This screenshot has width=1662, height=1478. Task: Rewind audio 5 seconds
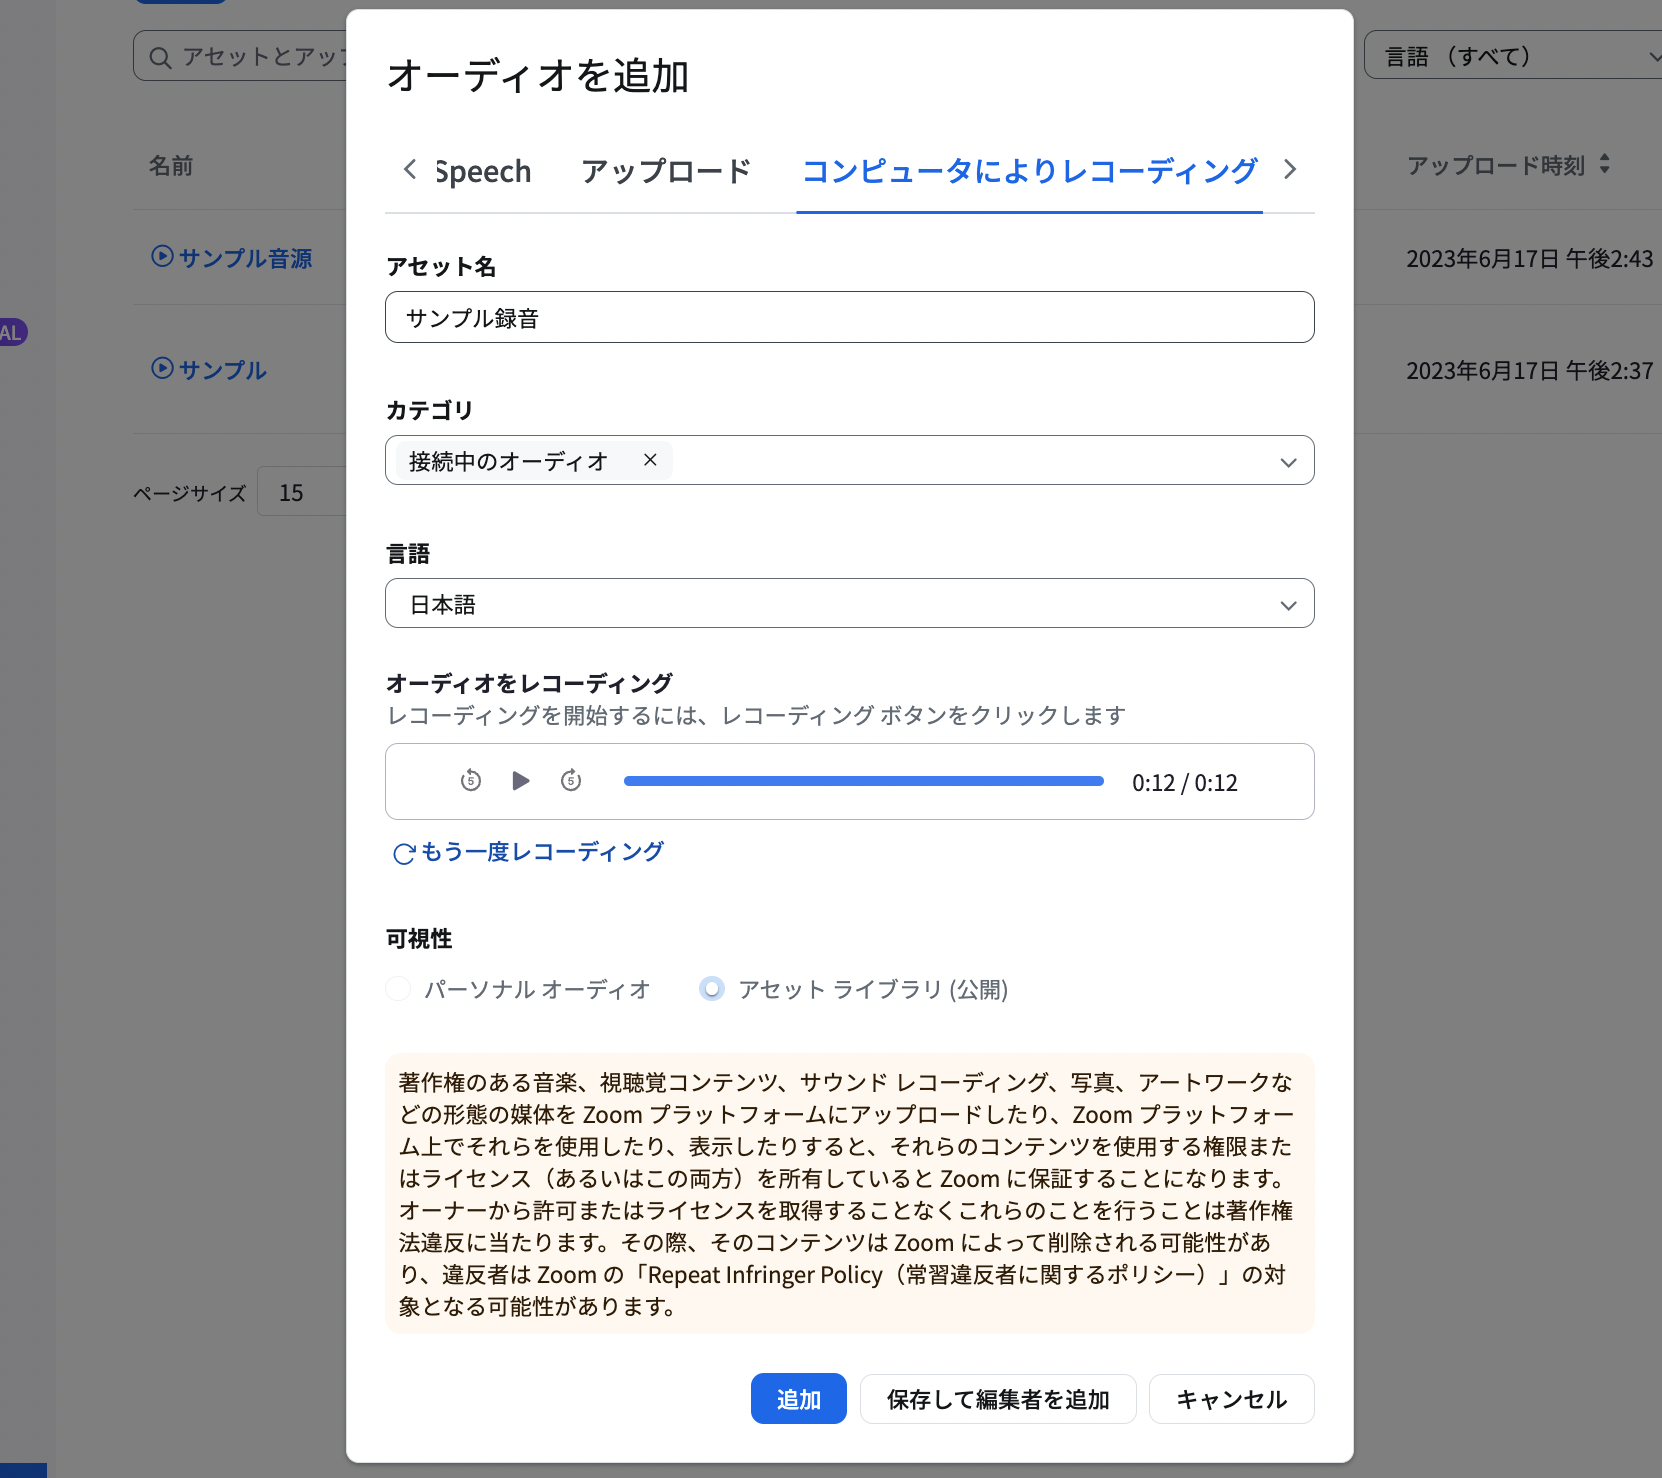click(471, 781)
